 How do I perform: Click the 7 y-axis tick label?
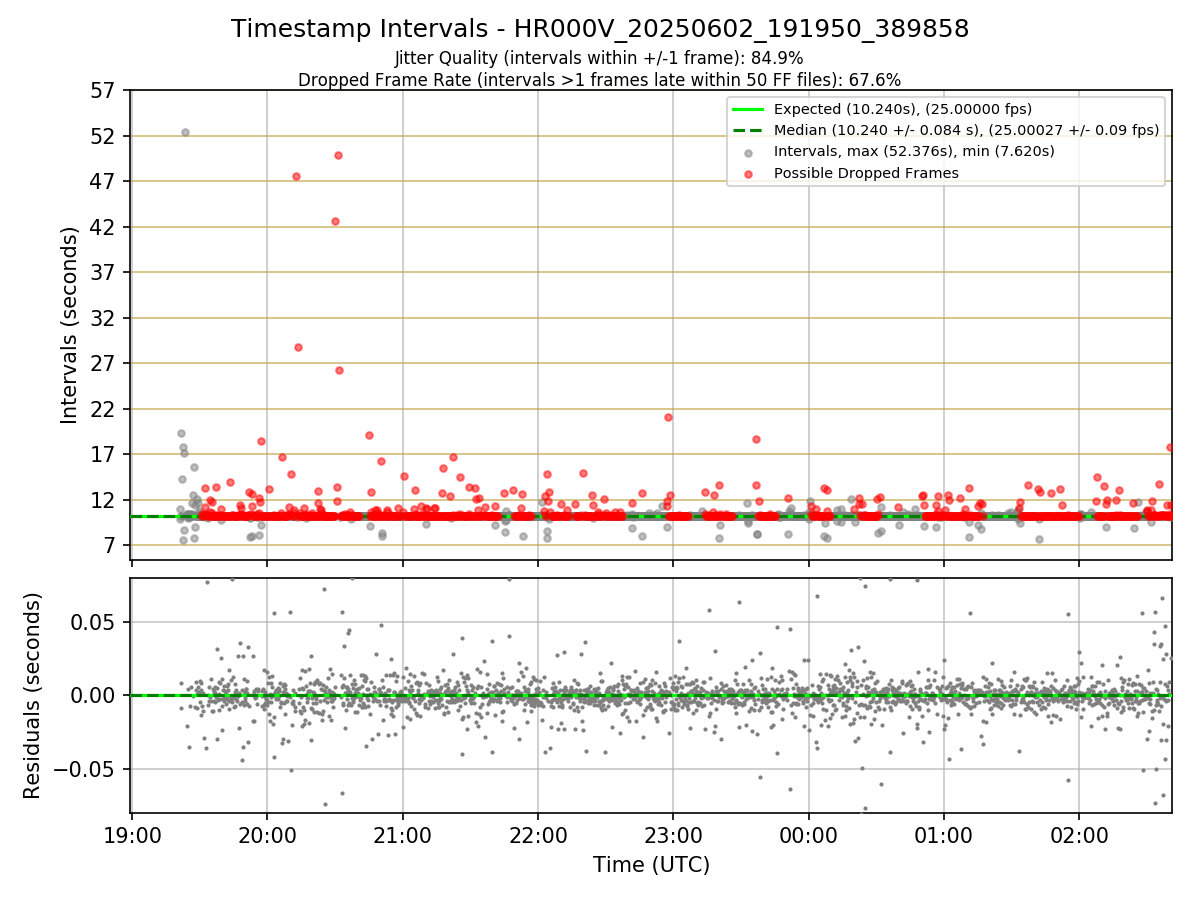(110, 545)
